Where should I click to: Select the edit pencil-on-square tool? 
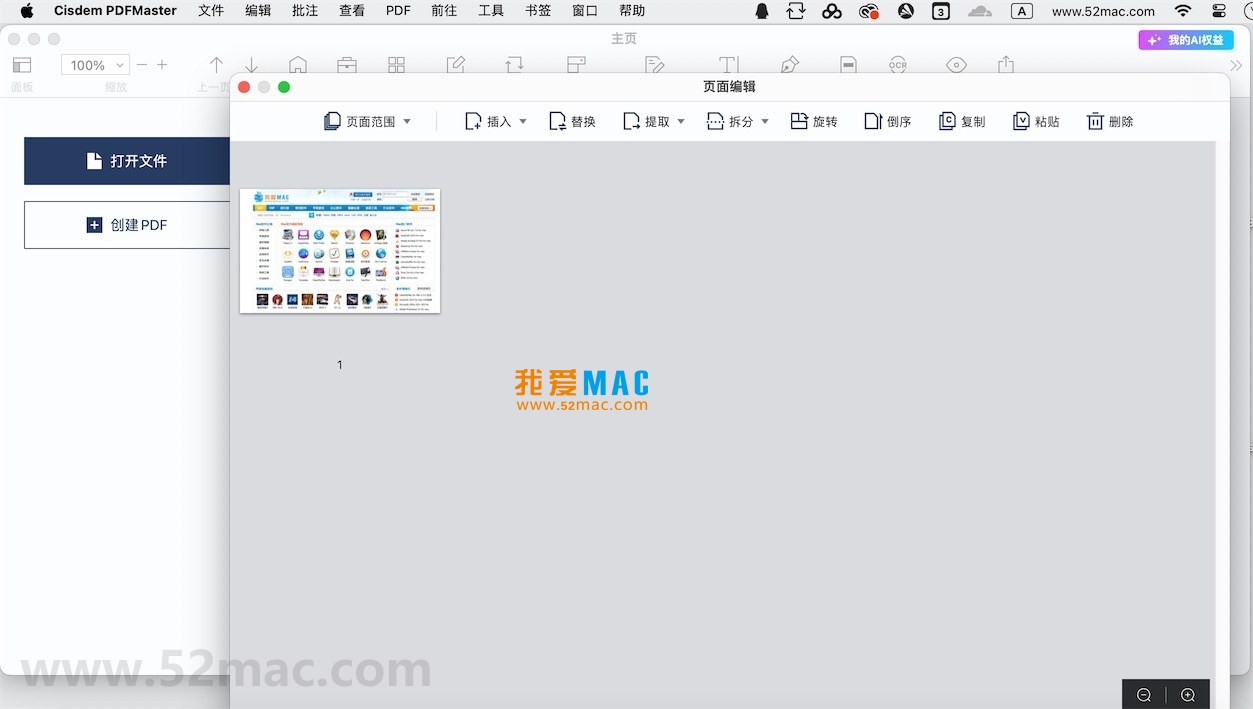[x=456, y=65]
